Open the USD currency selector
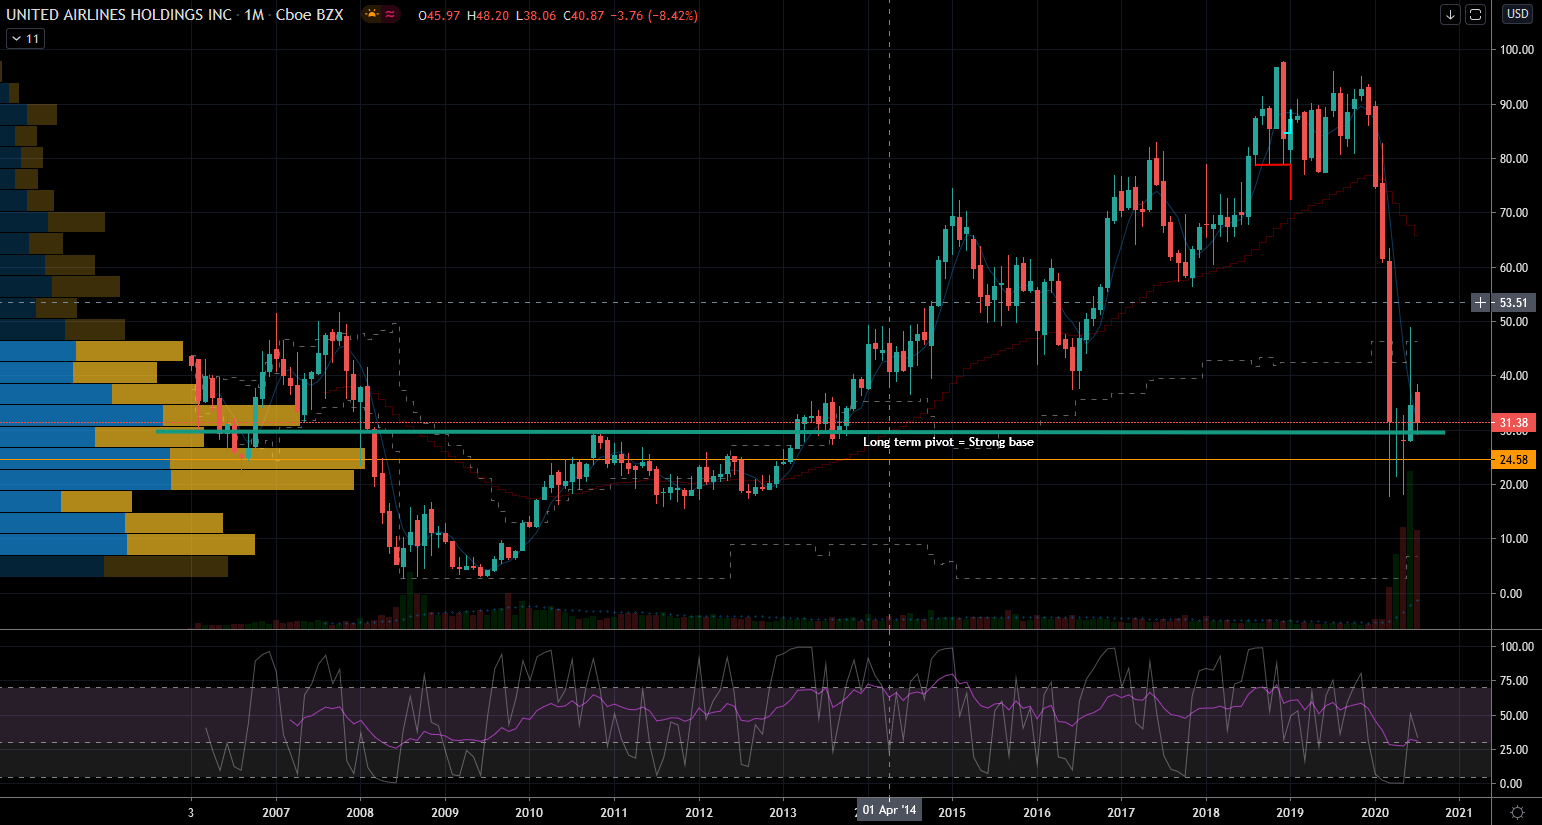This screenshot has height=825, width=1542. click(1517, 14)
